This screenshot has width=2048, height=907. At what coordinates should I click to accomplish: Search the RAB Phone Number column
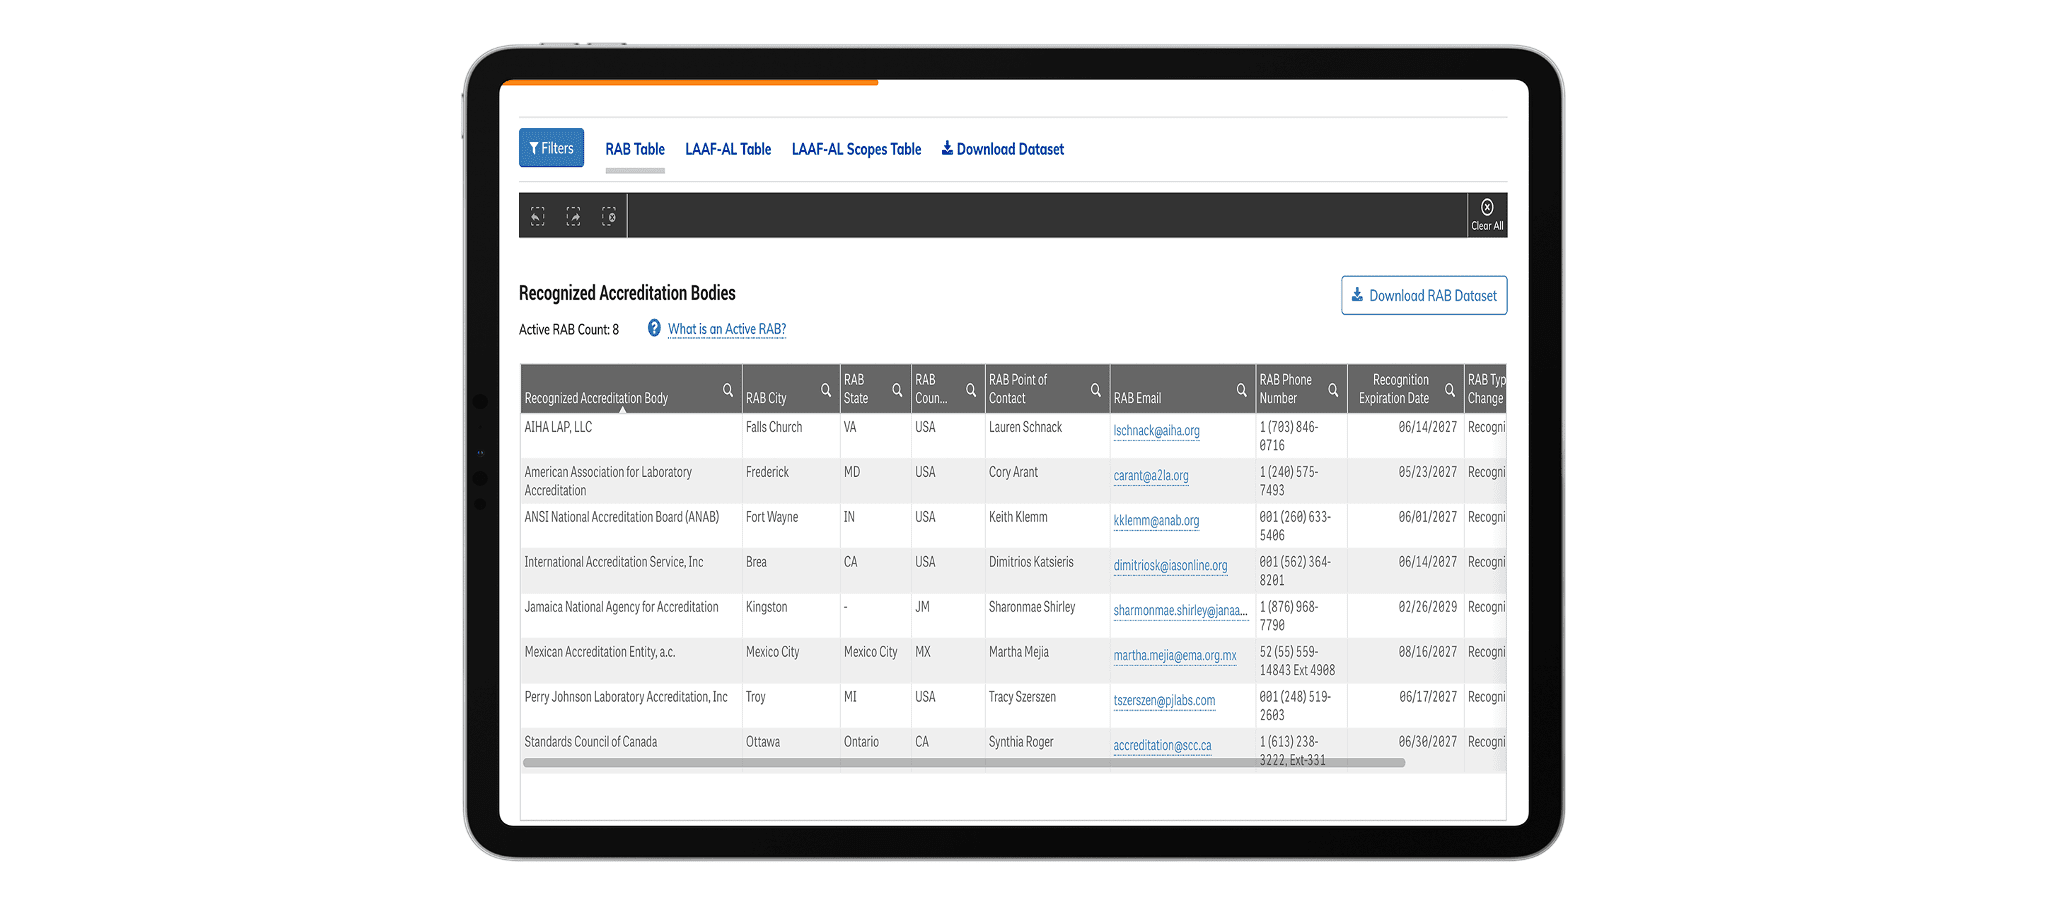tap(1333, 390)
